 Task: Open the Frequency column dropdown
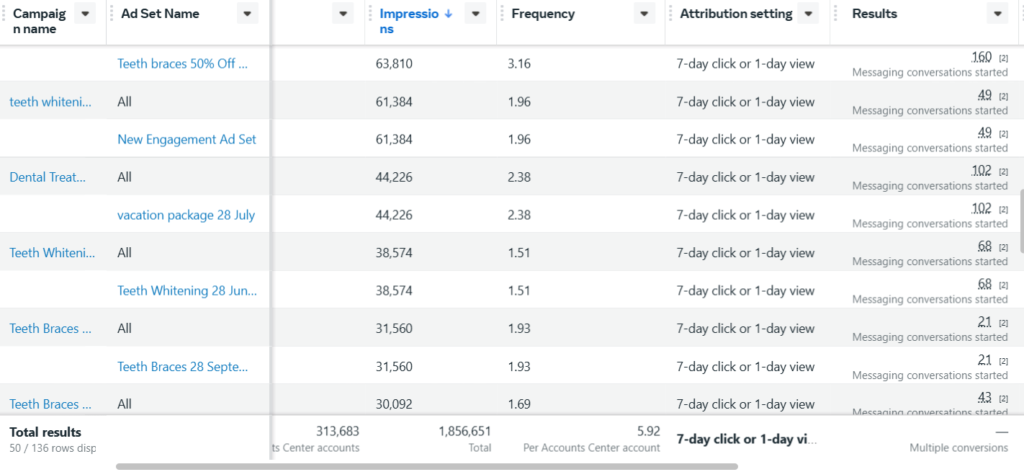point(643,14)
